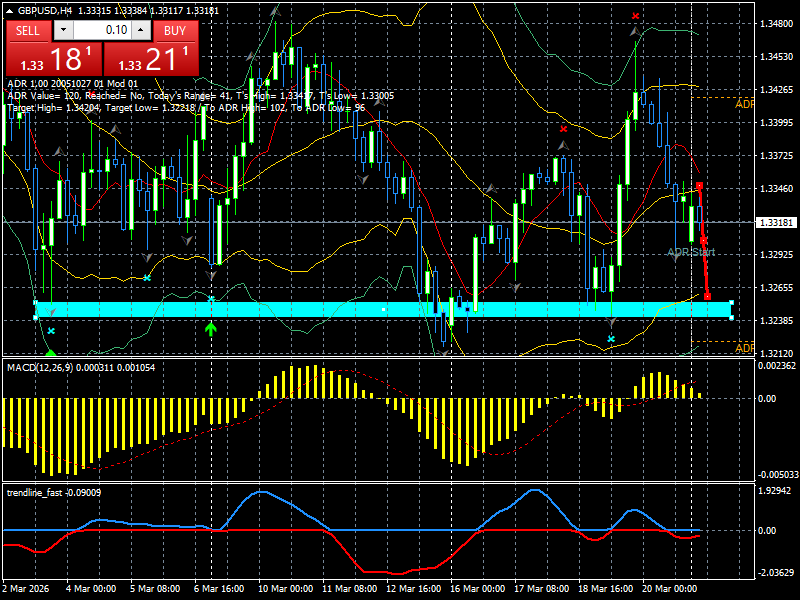Click the "trendline_fast -0.09009" indicator label
Image resolution: width=800 pixels, height=600 pixels.
tap(54, 492)
